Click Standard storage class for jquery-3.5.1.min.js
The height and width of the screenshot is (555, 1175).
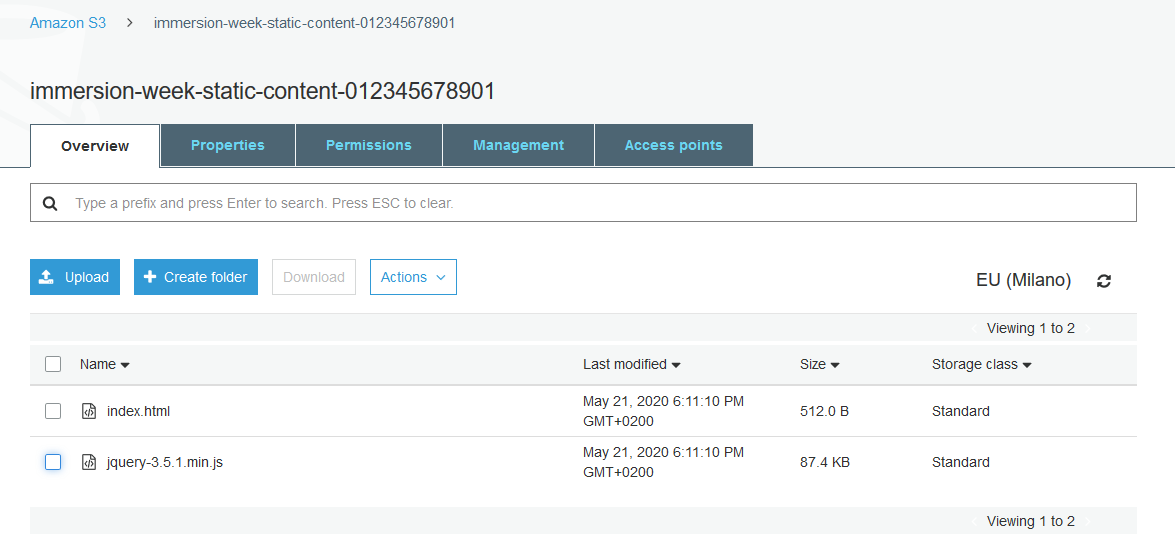(x=961, y=462)
